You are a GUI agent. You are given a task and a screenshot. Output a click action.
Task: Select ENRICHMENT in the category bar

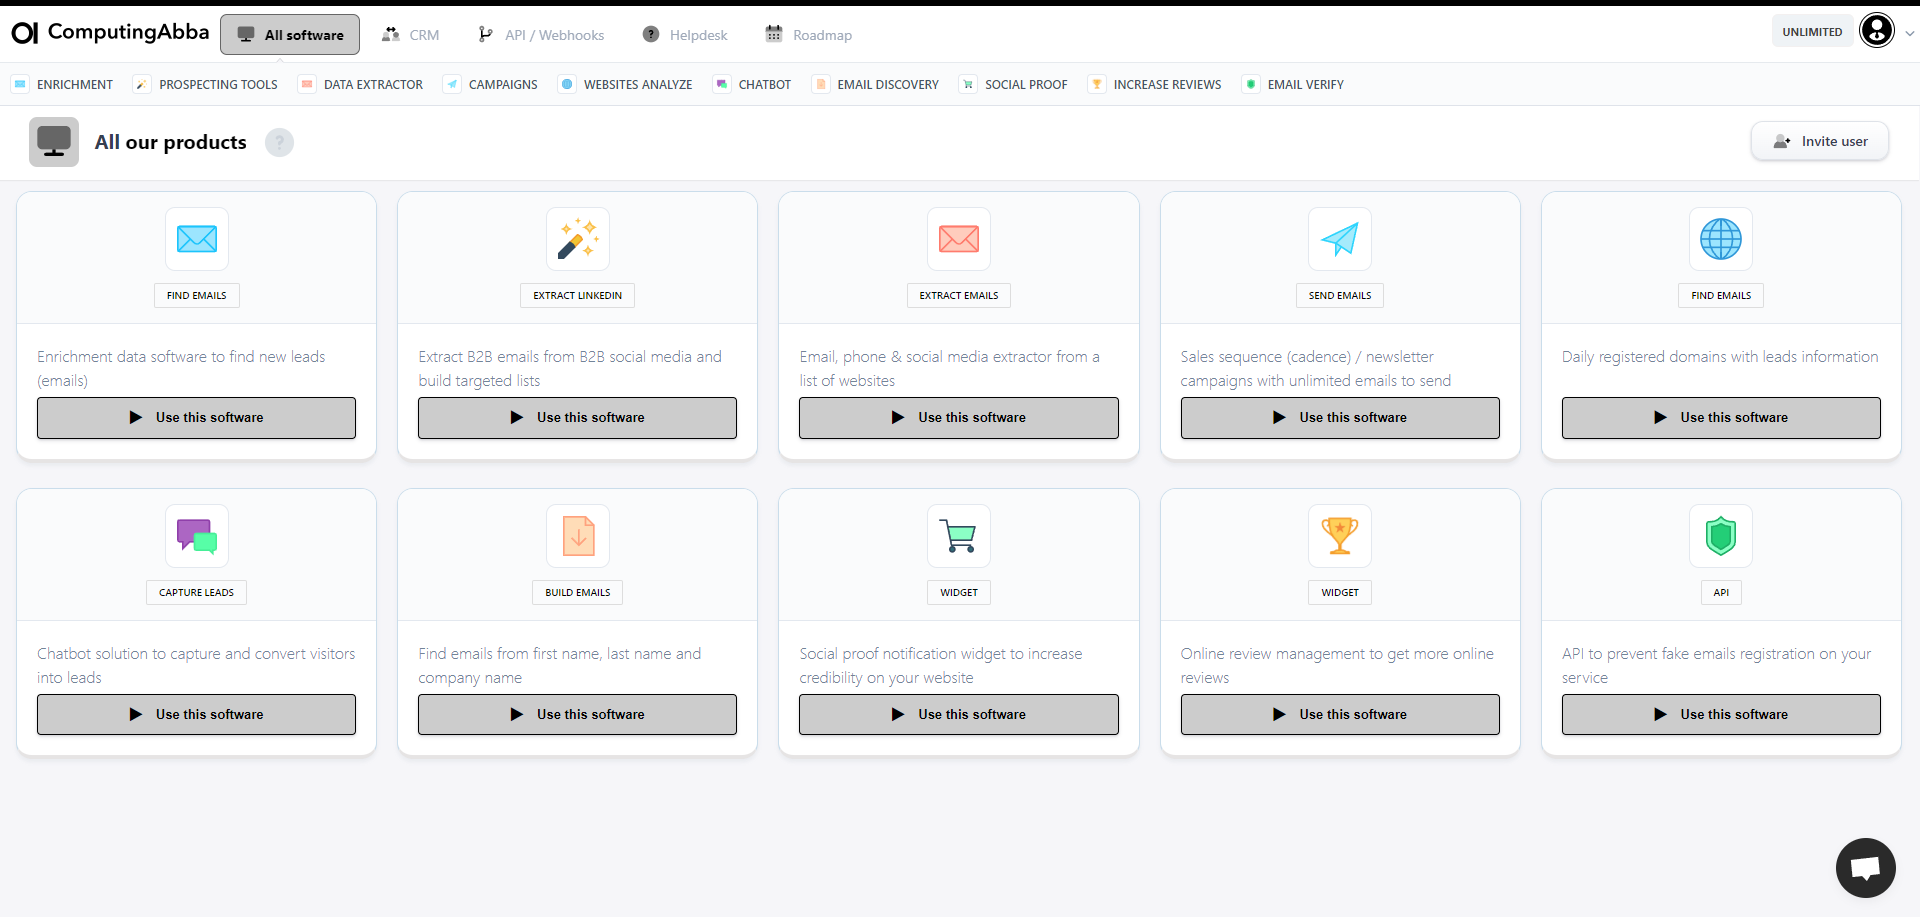tap(63, 85)
